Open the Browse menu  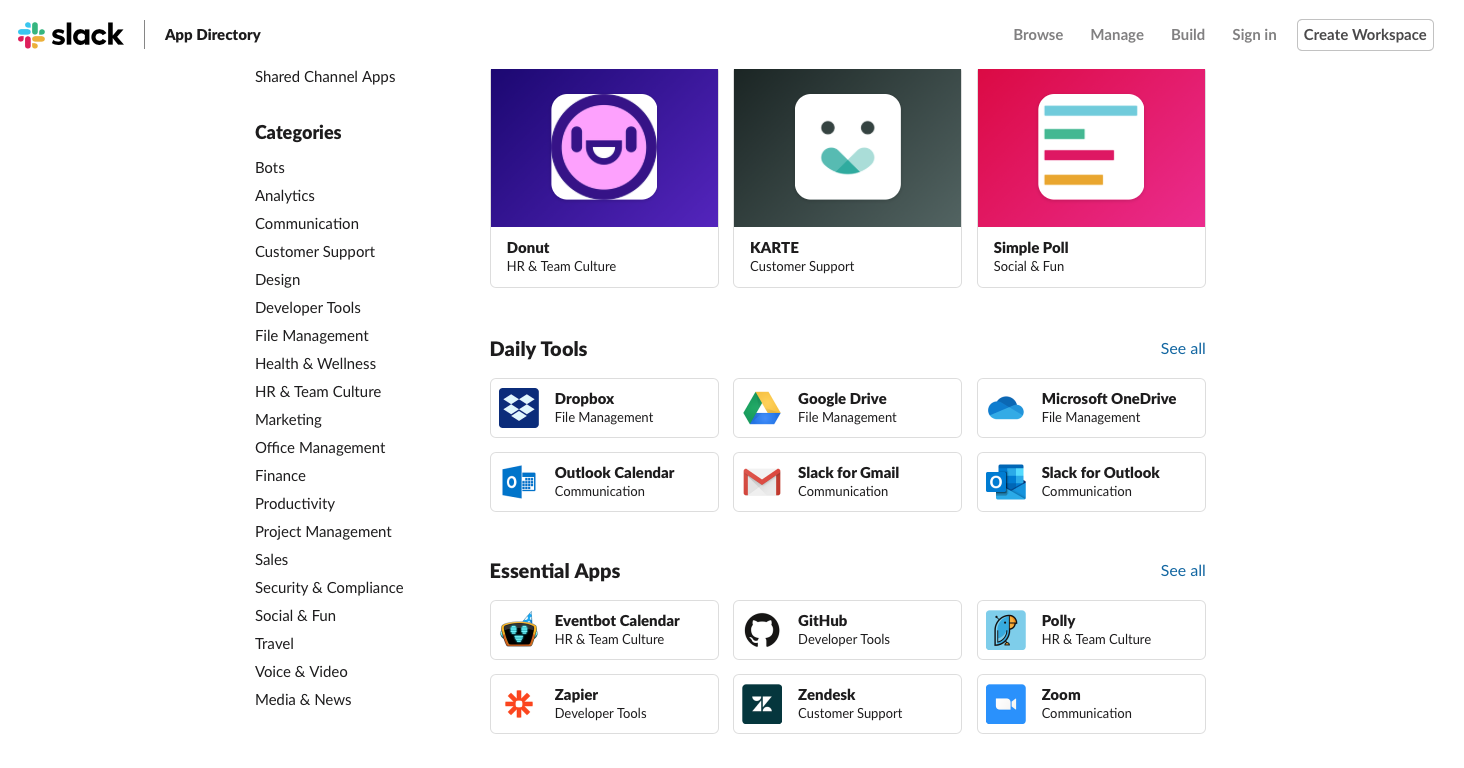click(1038, 35)
